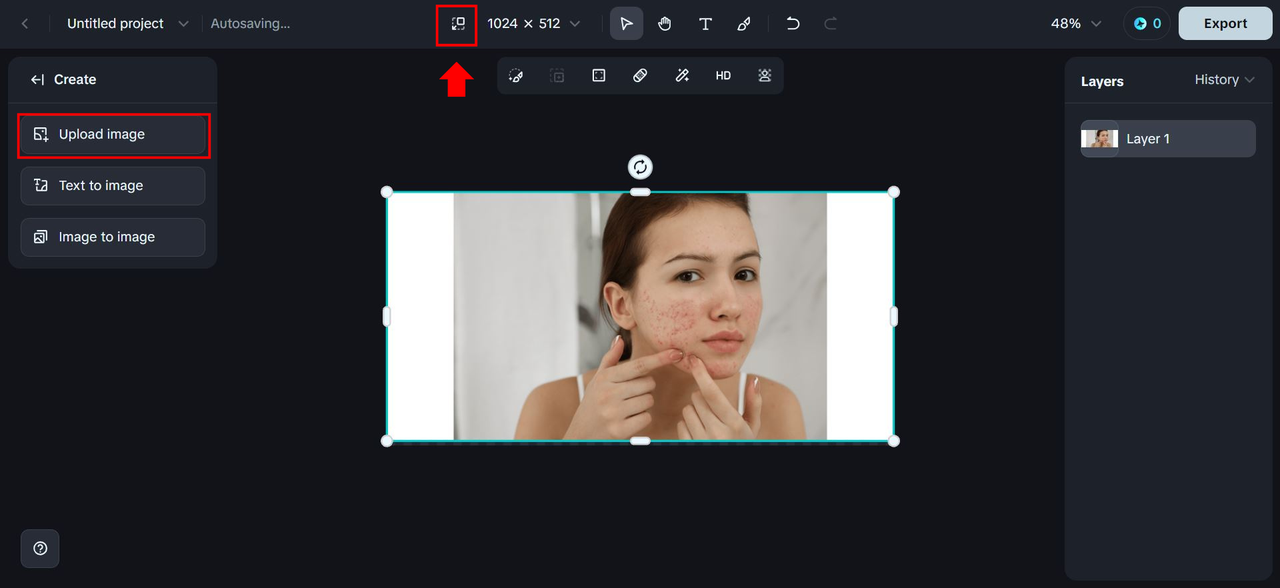
Task: Click the Redo arrow
Action: [x=830, y=23]
